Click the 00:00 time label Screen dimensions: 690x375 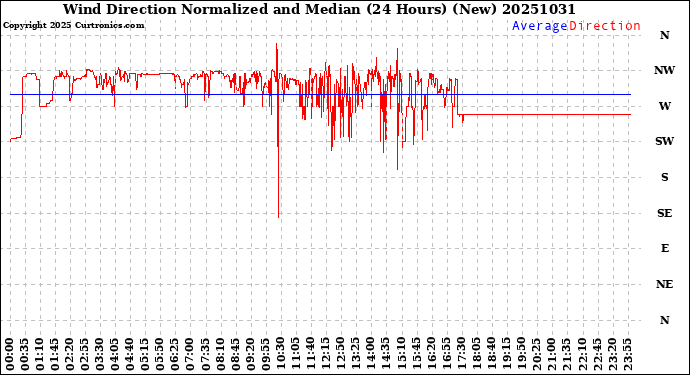(x=10, y=354)
